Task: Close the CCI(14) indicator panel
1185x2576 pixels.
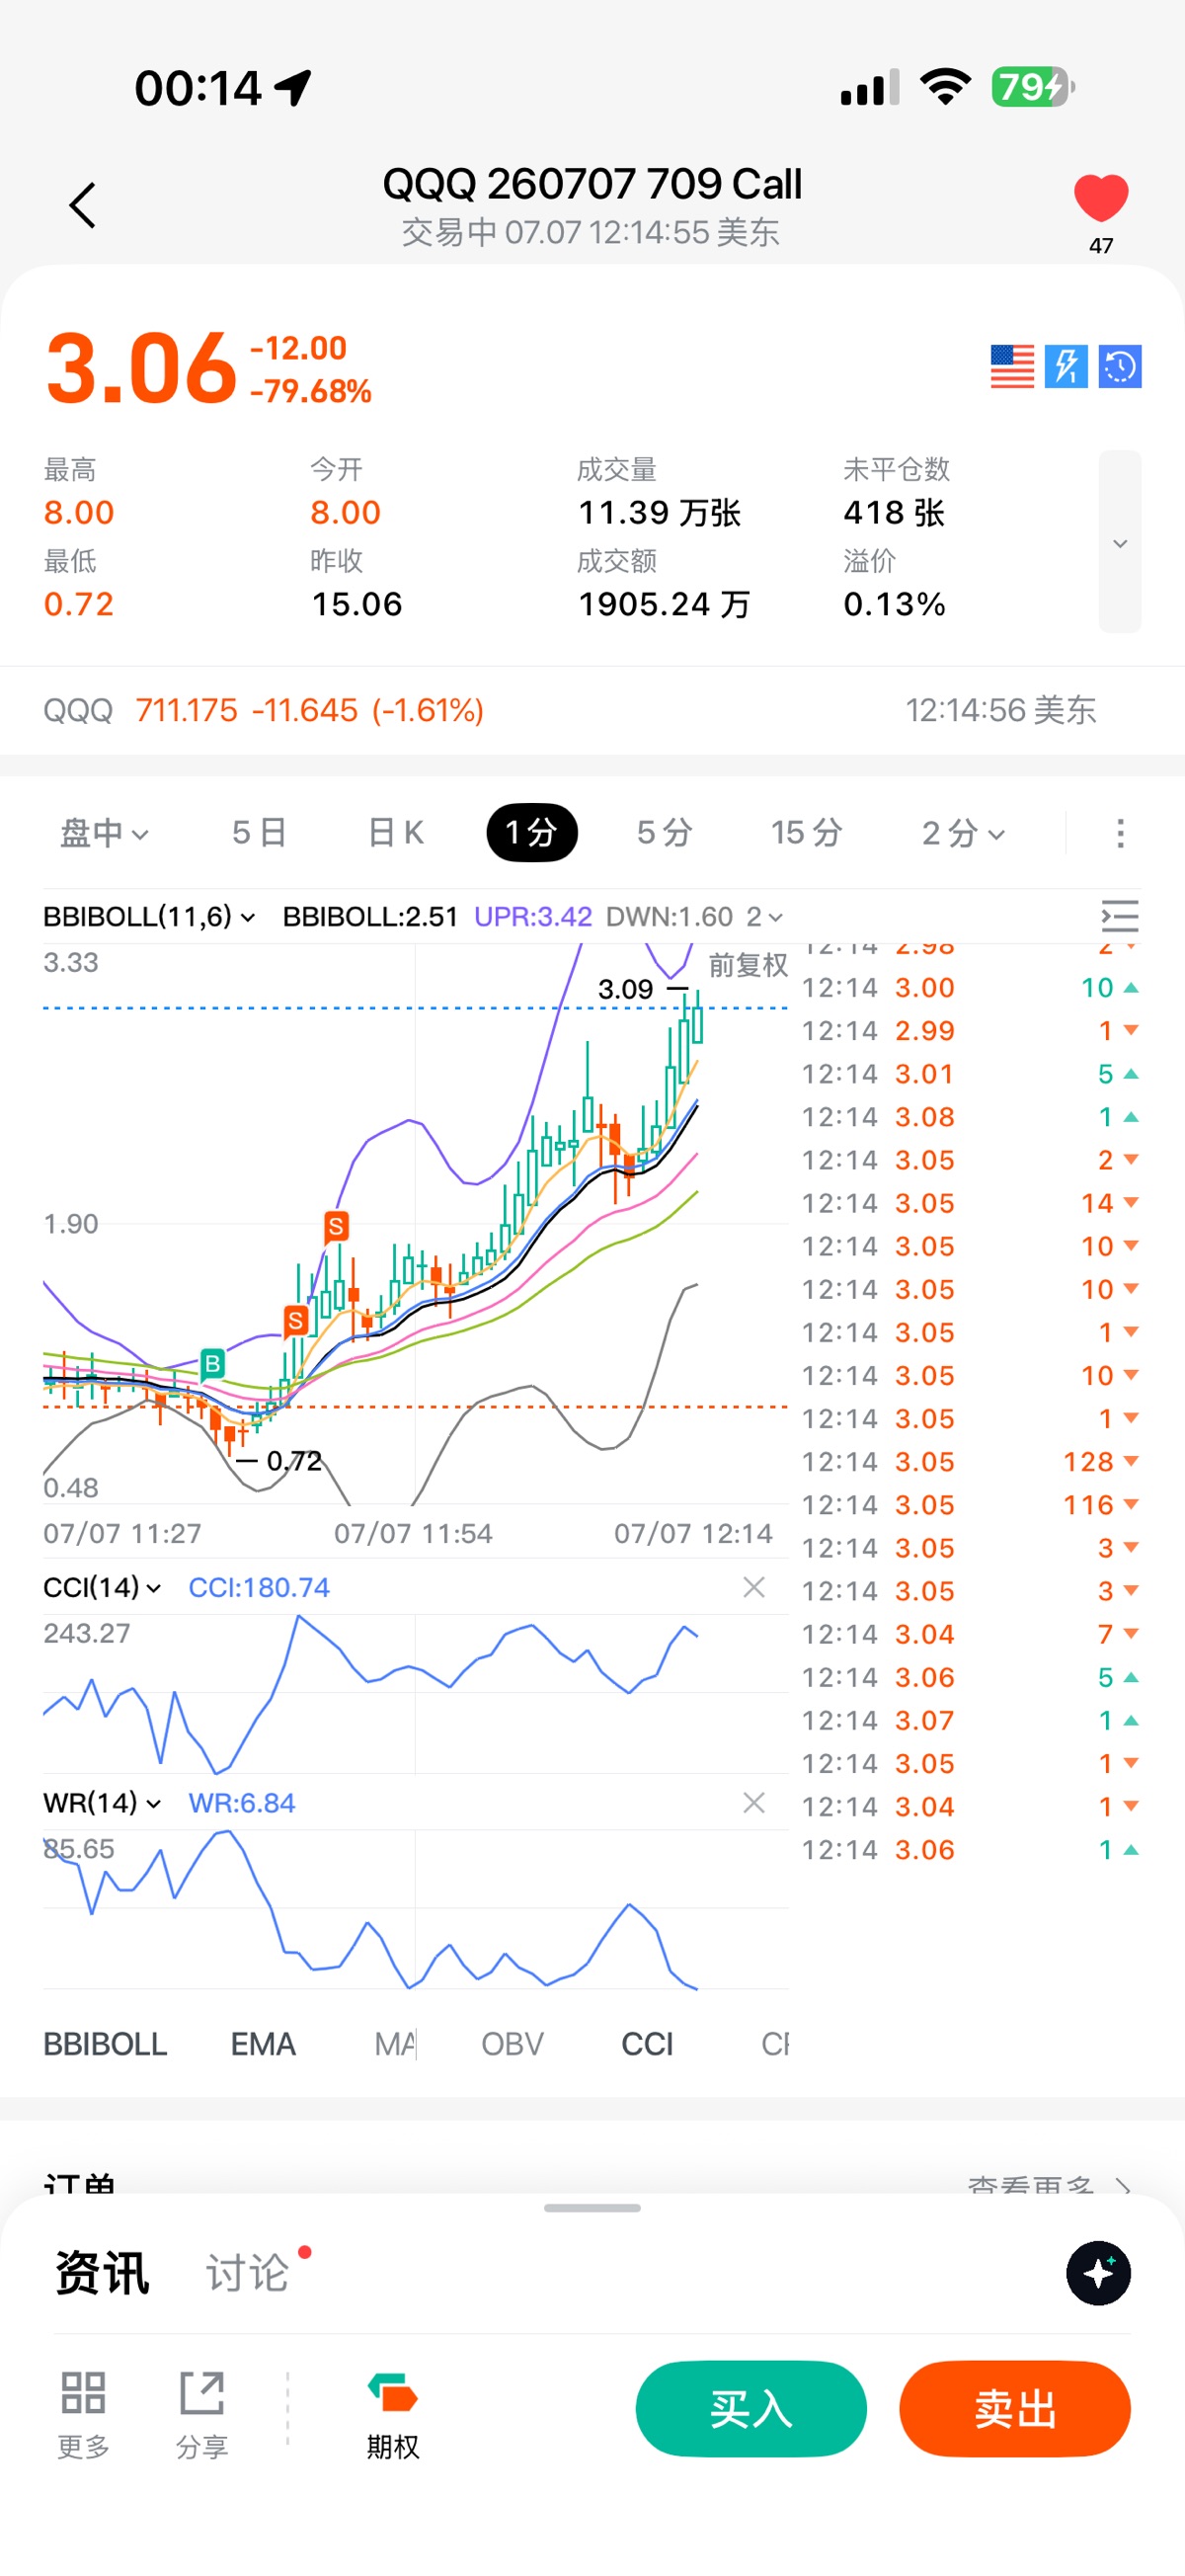Action: click(x=754, y=1587)
